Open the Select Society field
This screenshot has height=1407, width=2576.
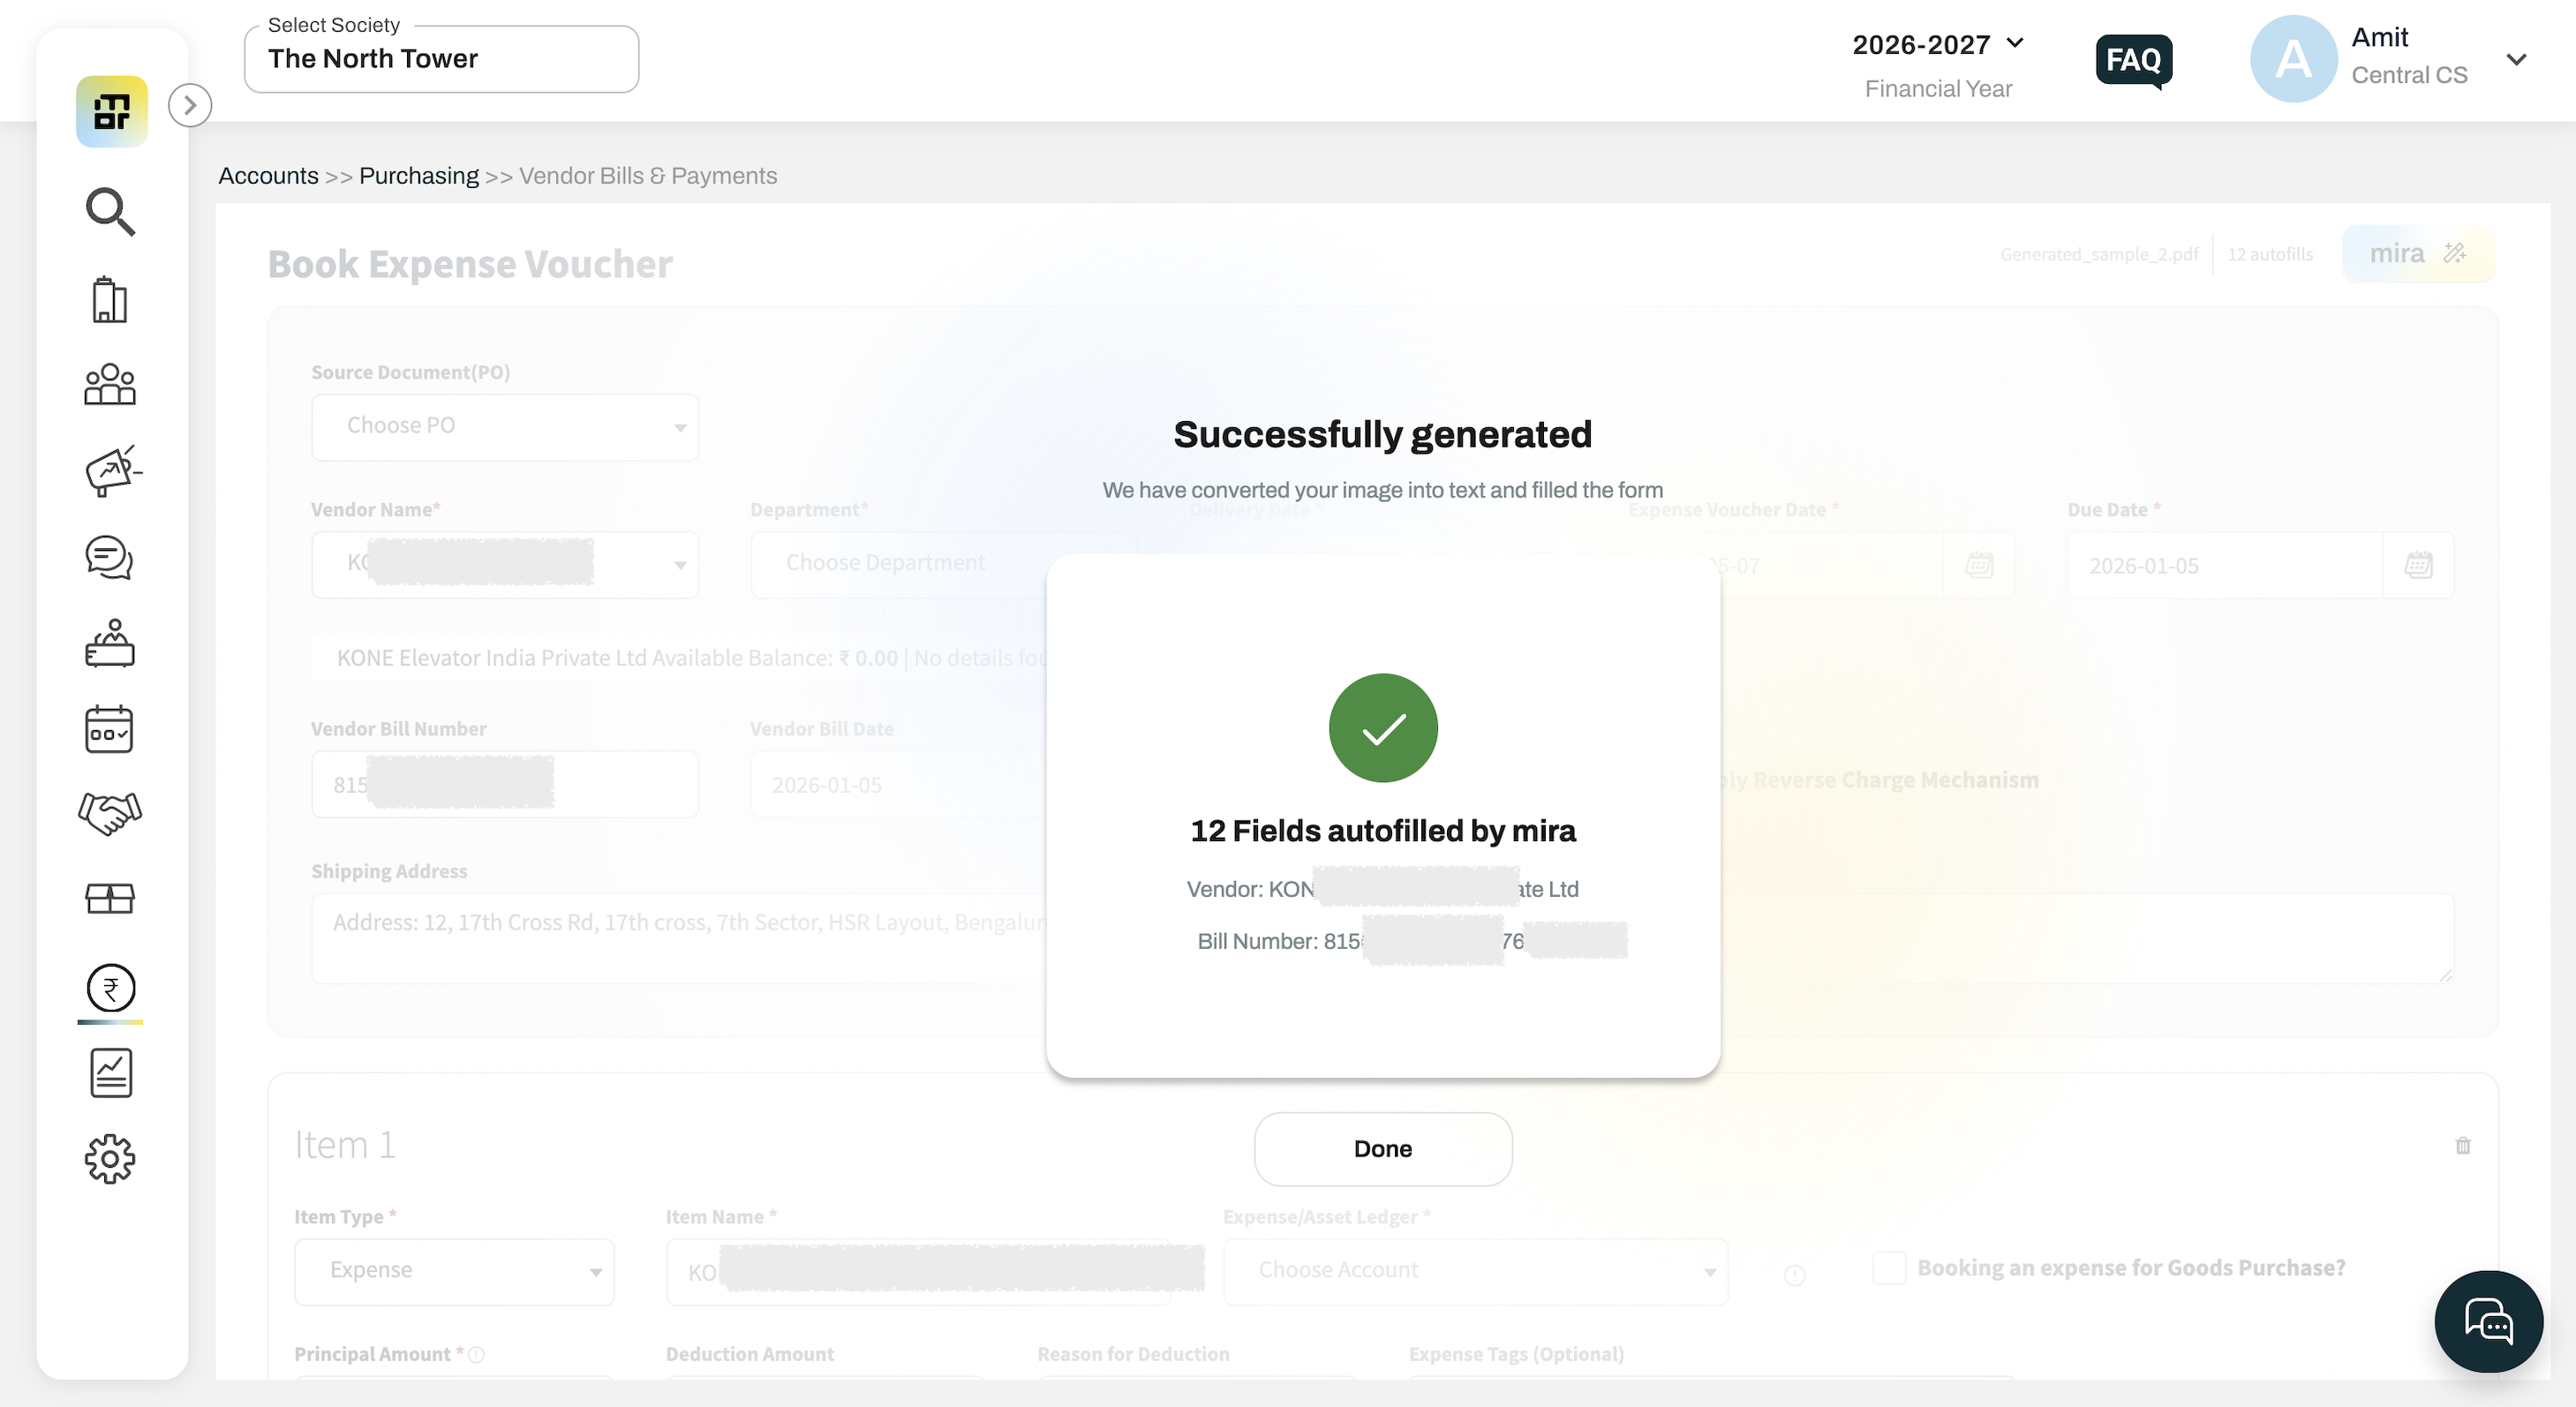(x=441, y=59)
